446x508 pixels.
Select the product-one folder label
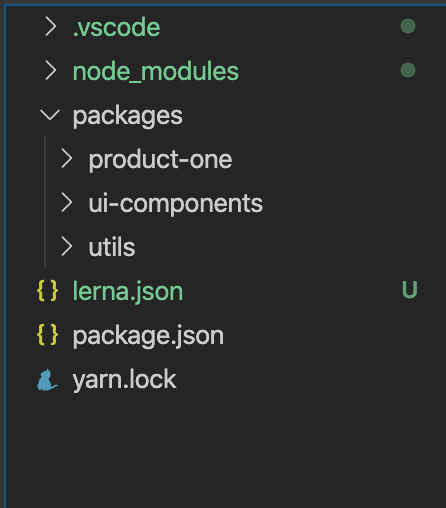tap(160, 160)
